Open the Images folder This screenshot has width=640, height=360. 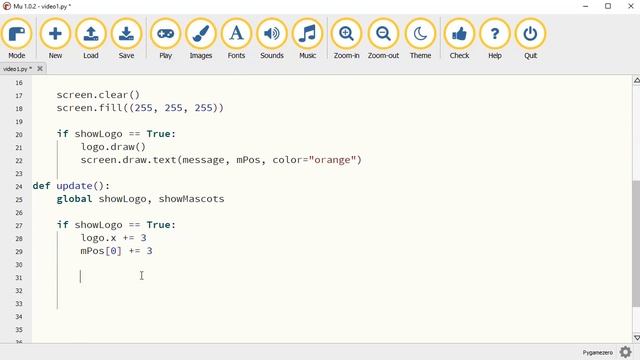(200, 39)
